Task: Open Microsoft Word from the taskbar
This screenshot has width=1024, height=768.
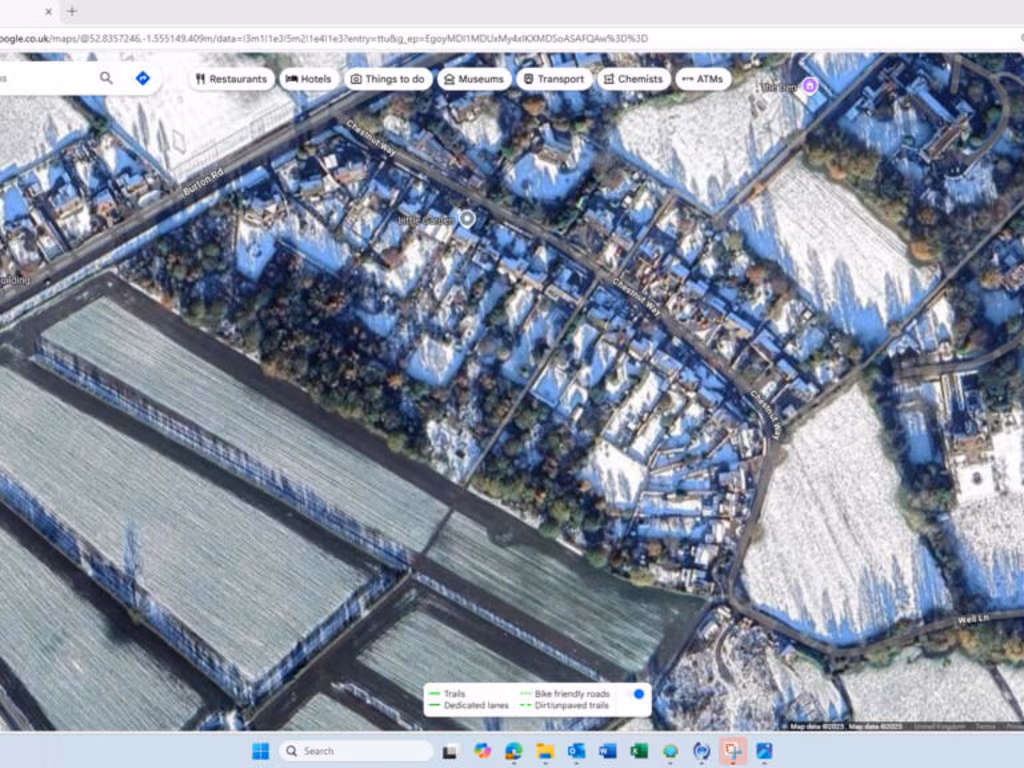Action: pyautogui.click(x=607, y=751)
